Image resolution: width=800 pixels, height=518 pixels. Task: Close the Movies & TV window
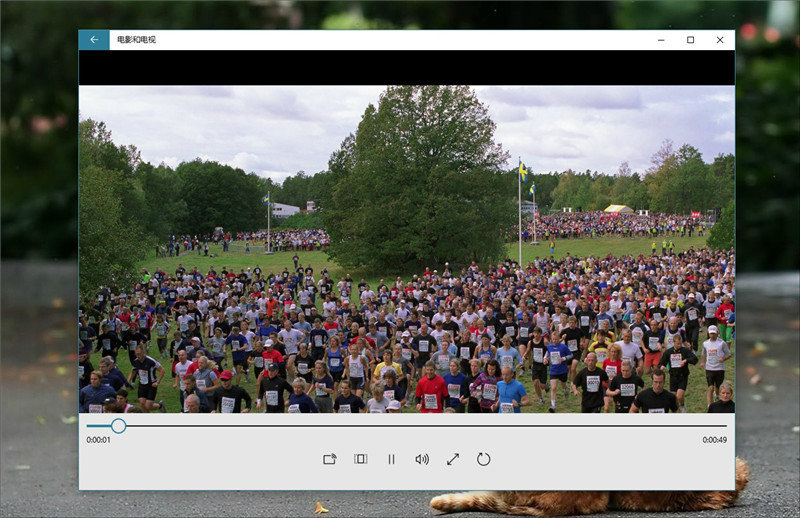pos(720,40)
